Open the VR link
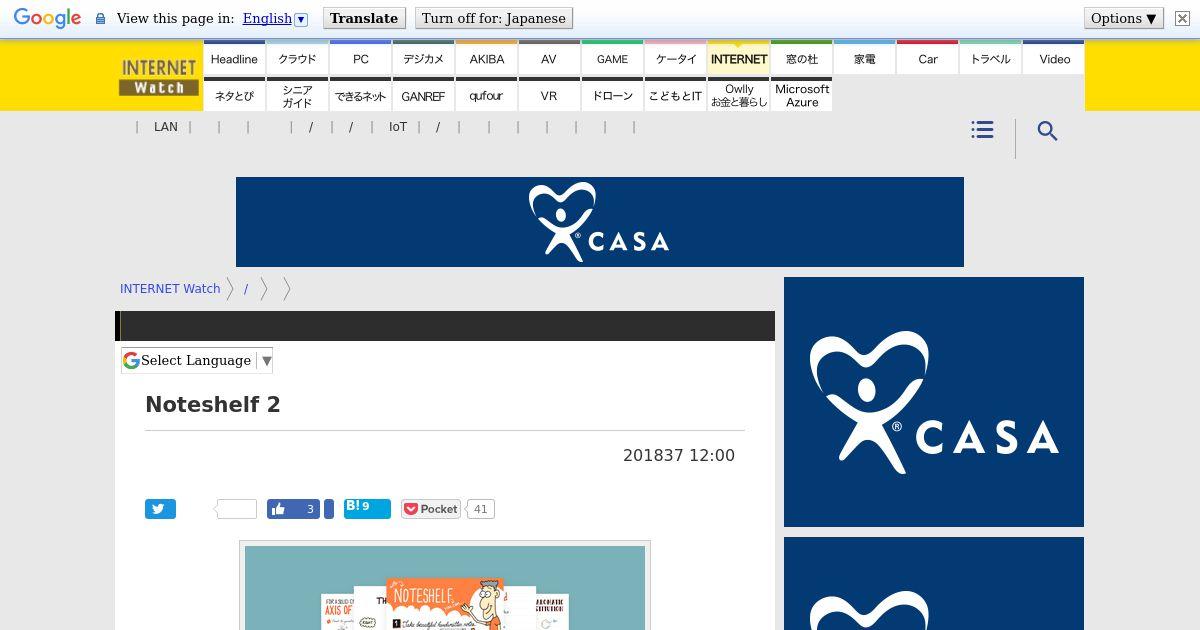This screenshot has height=630, width=1200. pos(549,95)
